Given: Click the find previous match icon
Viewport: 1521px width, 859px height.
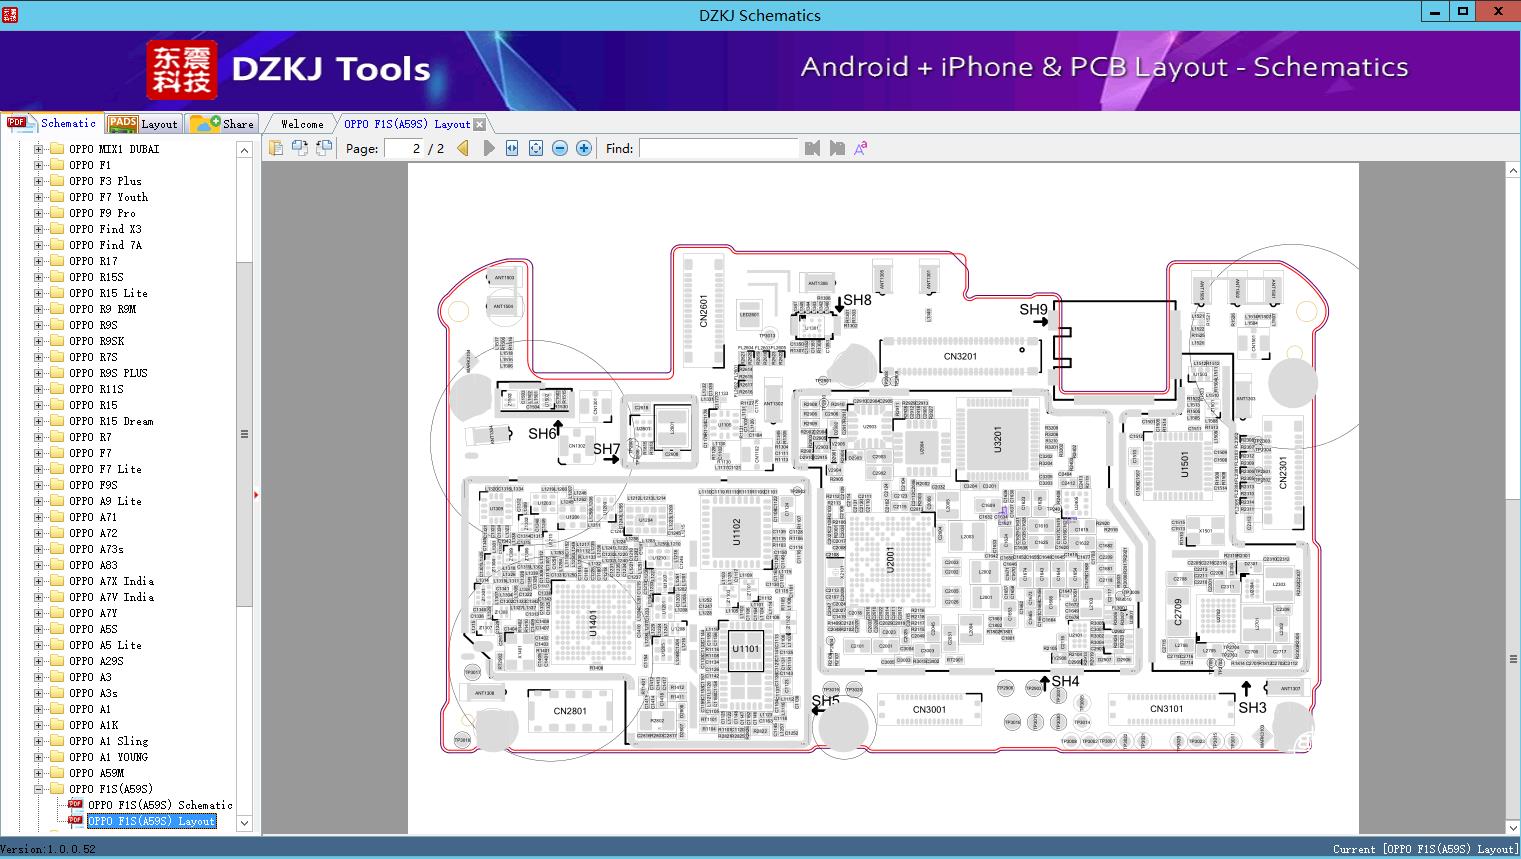Looking at the screenshot, I should (x=812, y=148).
